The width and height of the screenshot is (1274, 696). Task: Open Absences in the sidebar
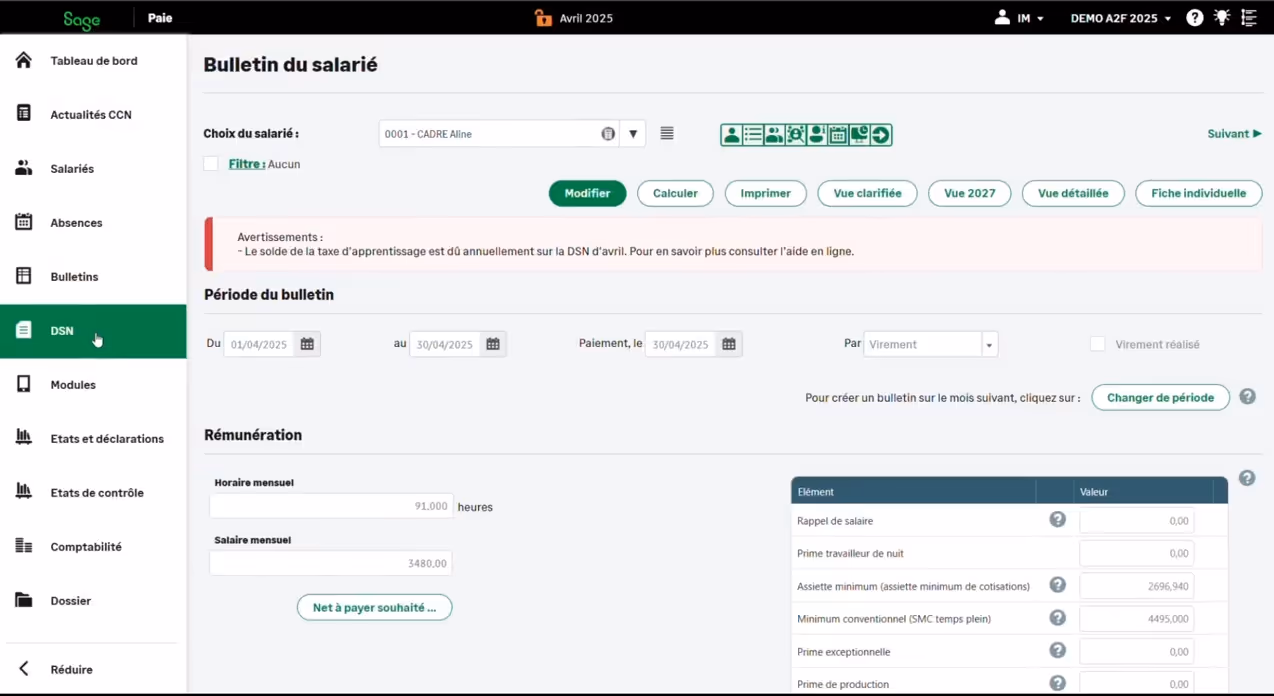tap(93, 223)
